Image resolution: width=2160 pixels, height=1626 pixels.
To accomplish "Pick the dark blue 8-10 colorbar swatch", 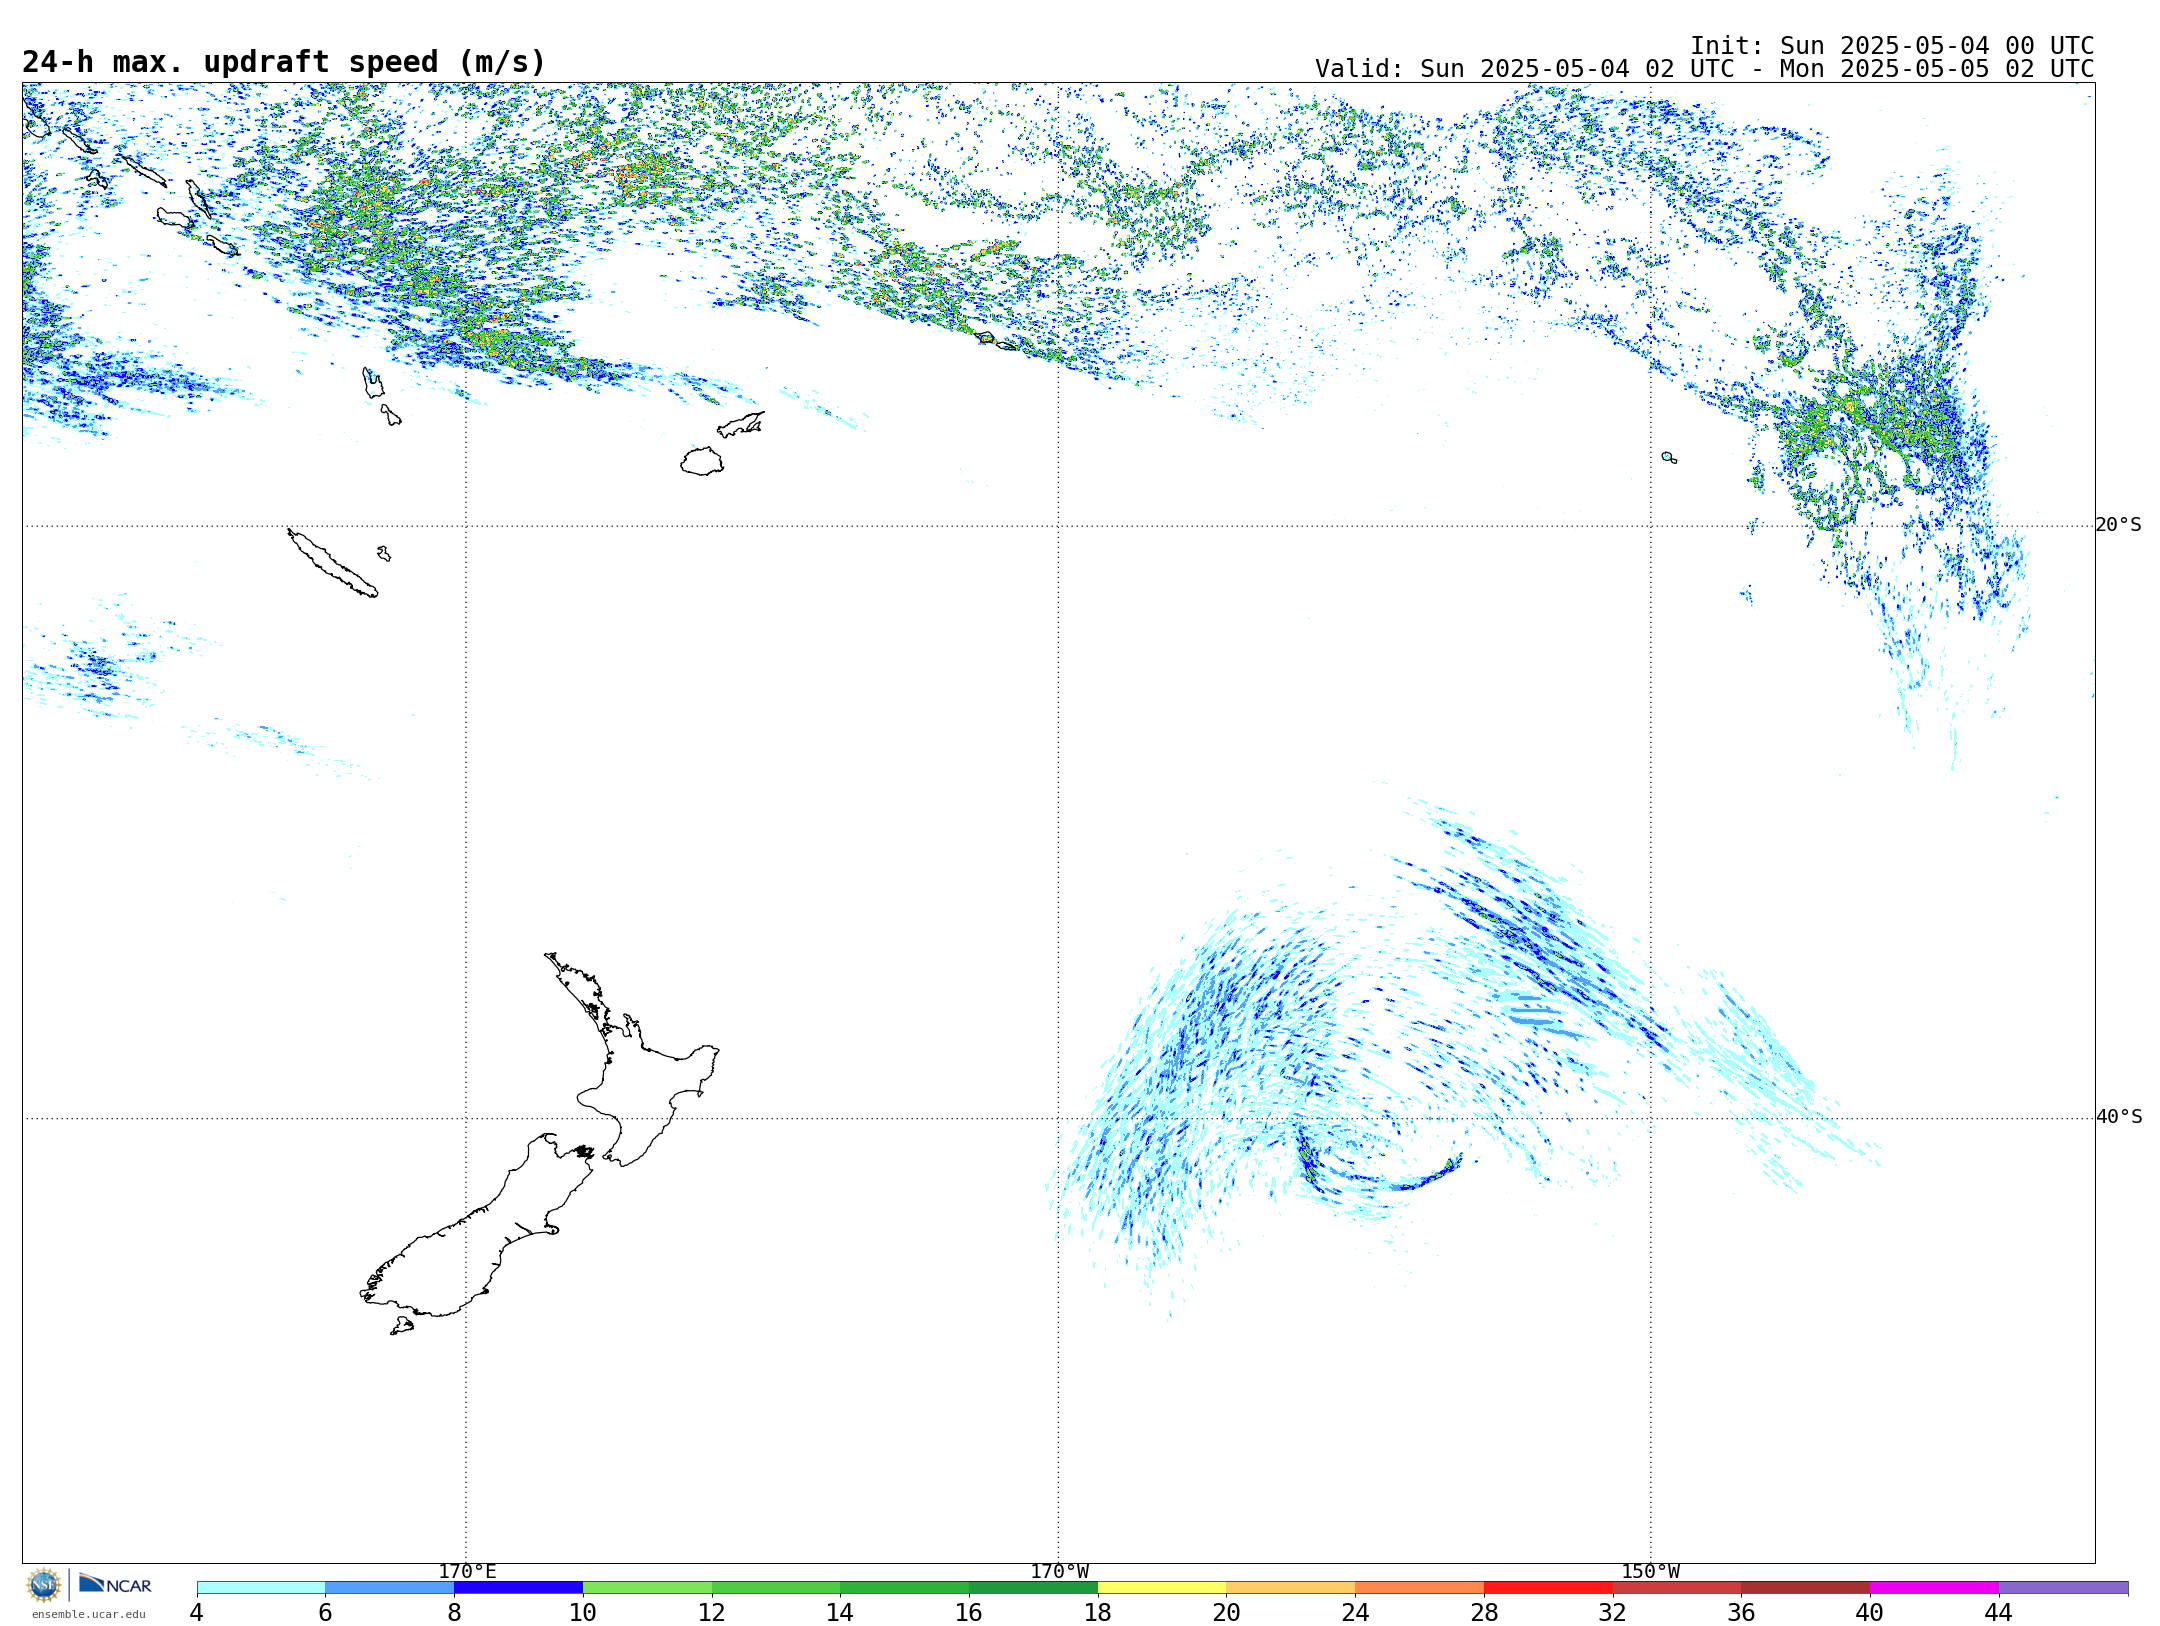I will (519, 1588).
